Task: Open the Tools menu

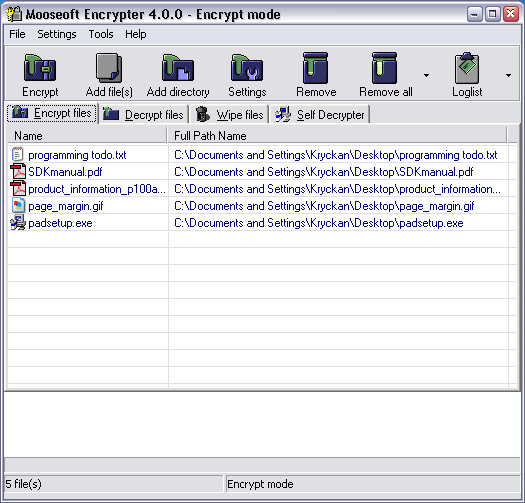Action: (101, 34)
